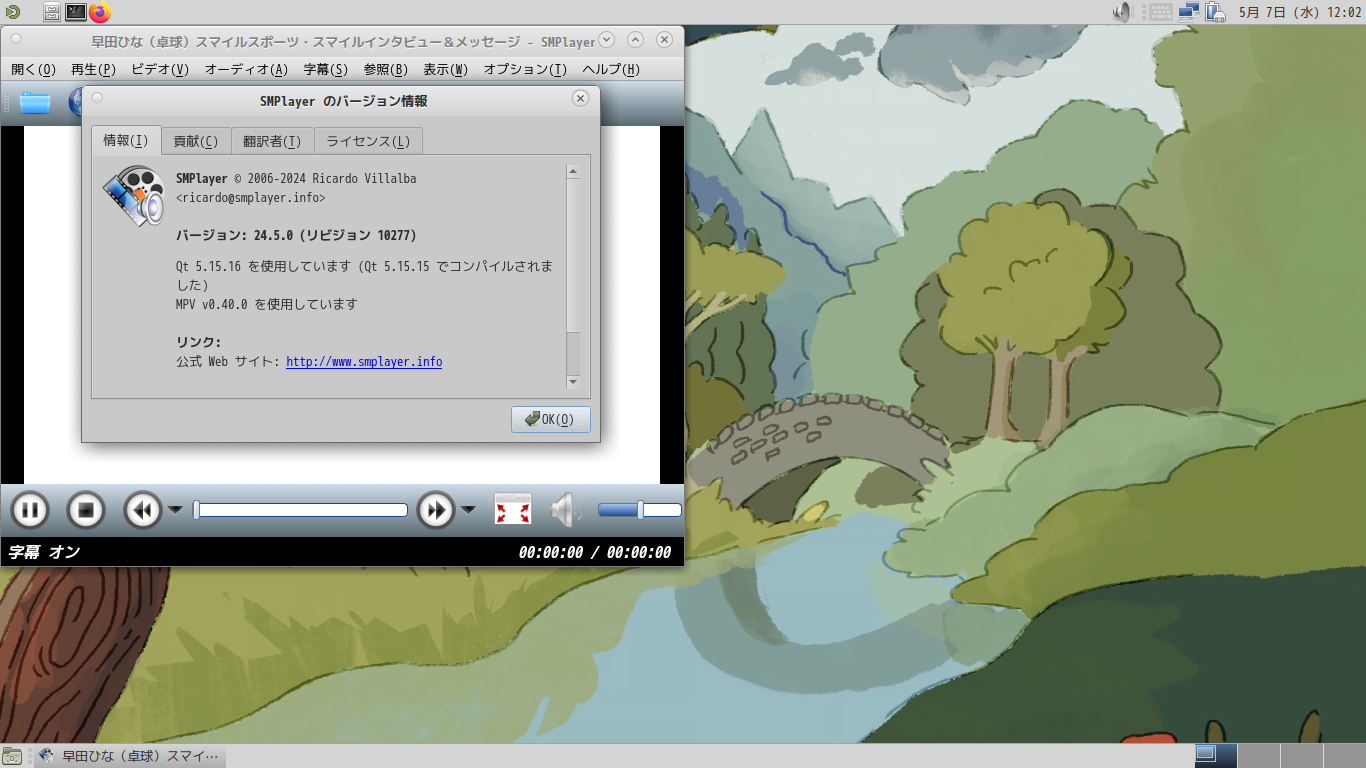
Task: Launch the file manager from the panel
Action: pyautogui.click(x=52, y=12)
